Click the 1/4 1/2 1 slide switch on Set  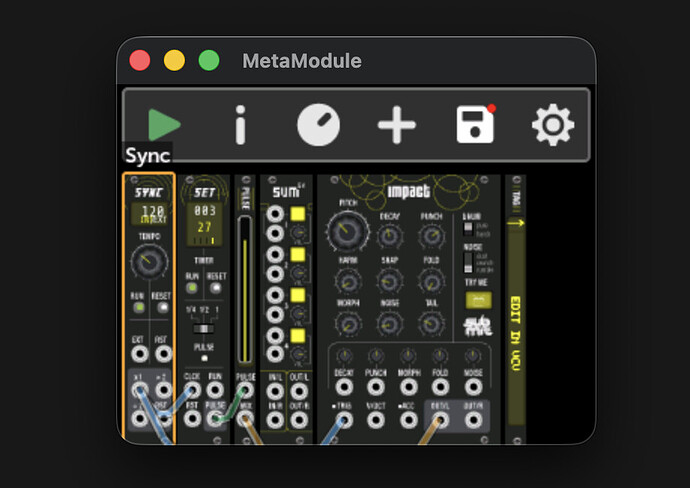(x=203, y=329)
